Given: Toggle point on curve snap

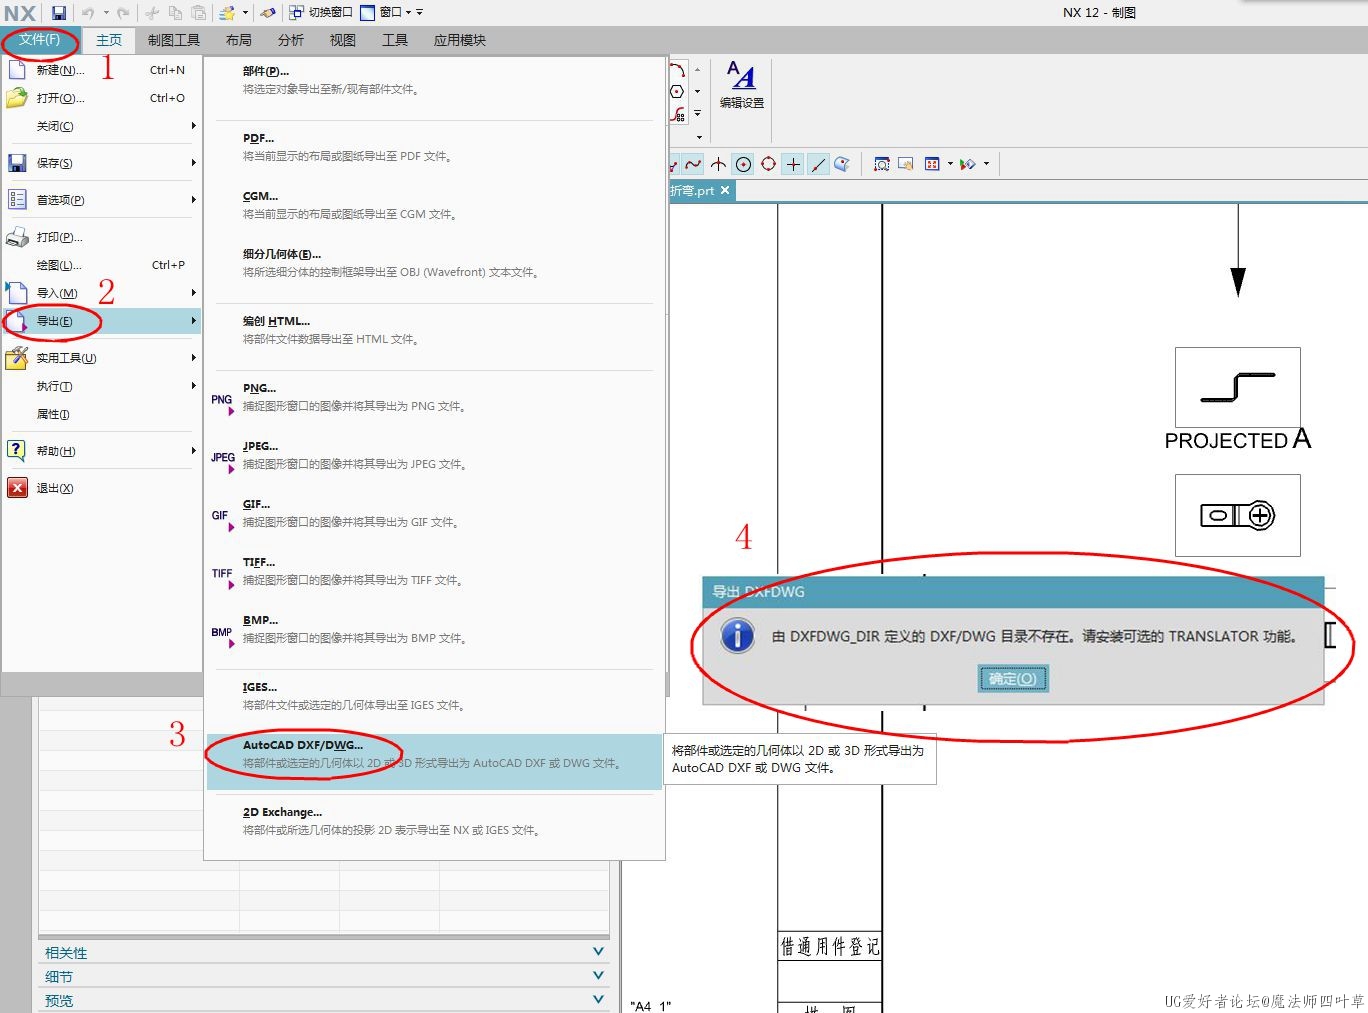Looking at the screenshot, I should 818,164.
